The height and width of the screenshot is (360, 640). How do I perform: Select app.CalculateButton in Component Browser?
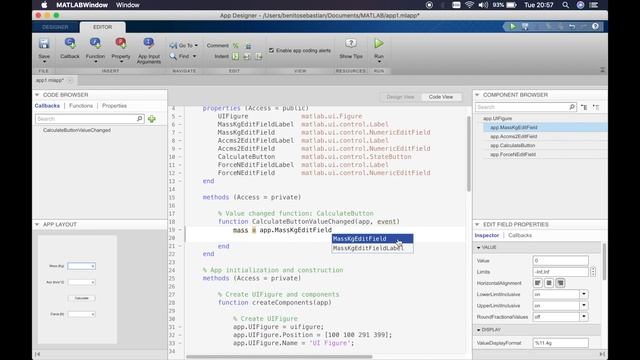[x=512, y=145]
